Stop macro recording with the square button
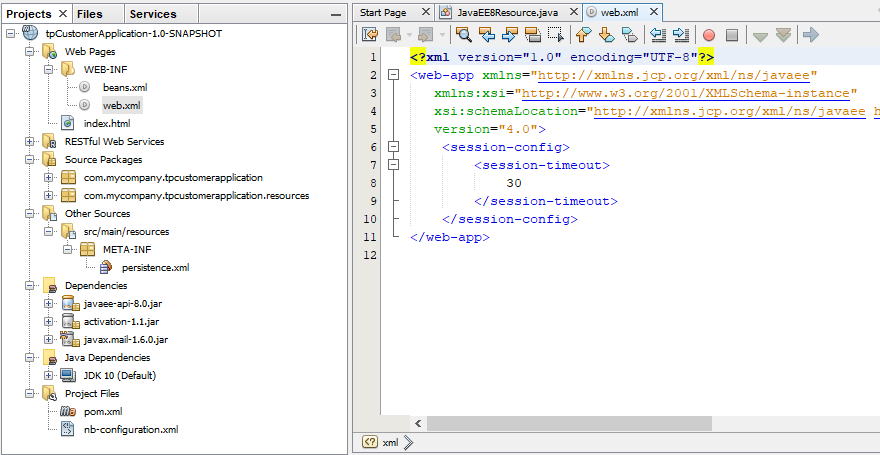880x455 pixels. tap(732, 35)
